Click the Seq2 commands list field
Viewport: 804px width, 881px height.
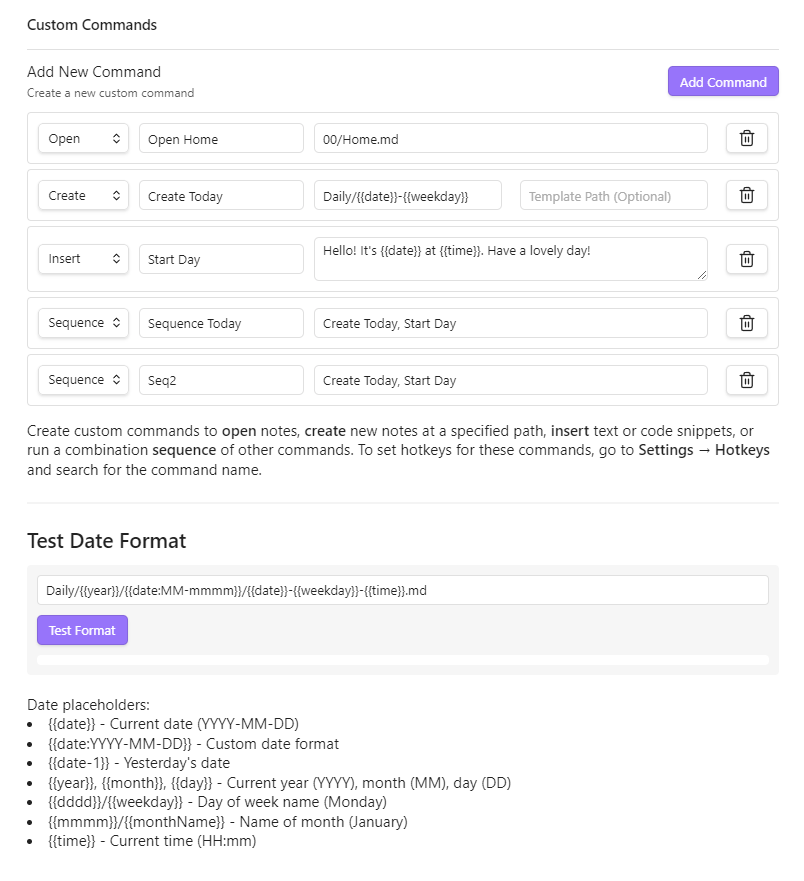[511, 379]
